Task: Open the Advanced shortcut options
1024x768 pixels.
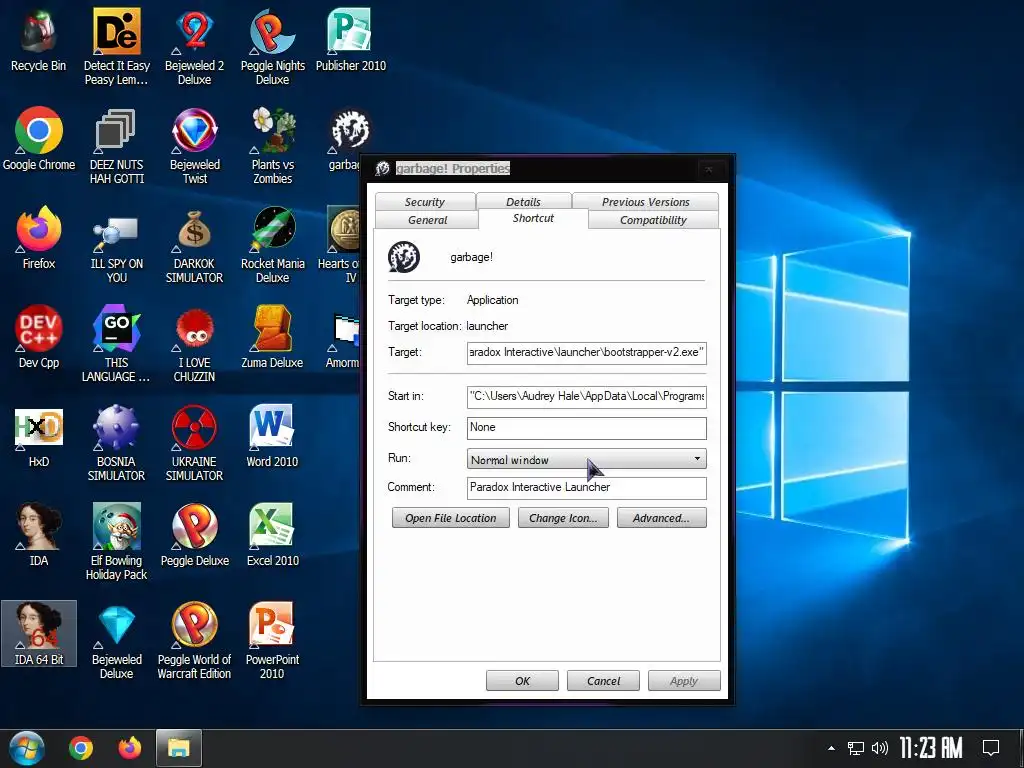Action: pyautogui.click(x=662, y=518)
